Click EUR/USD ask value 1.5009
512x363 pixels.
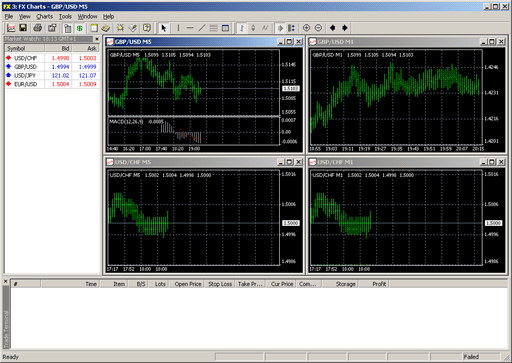click(87, 84)
